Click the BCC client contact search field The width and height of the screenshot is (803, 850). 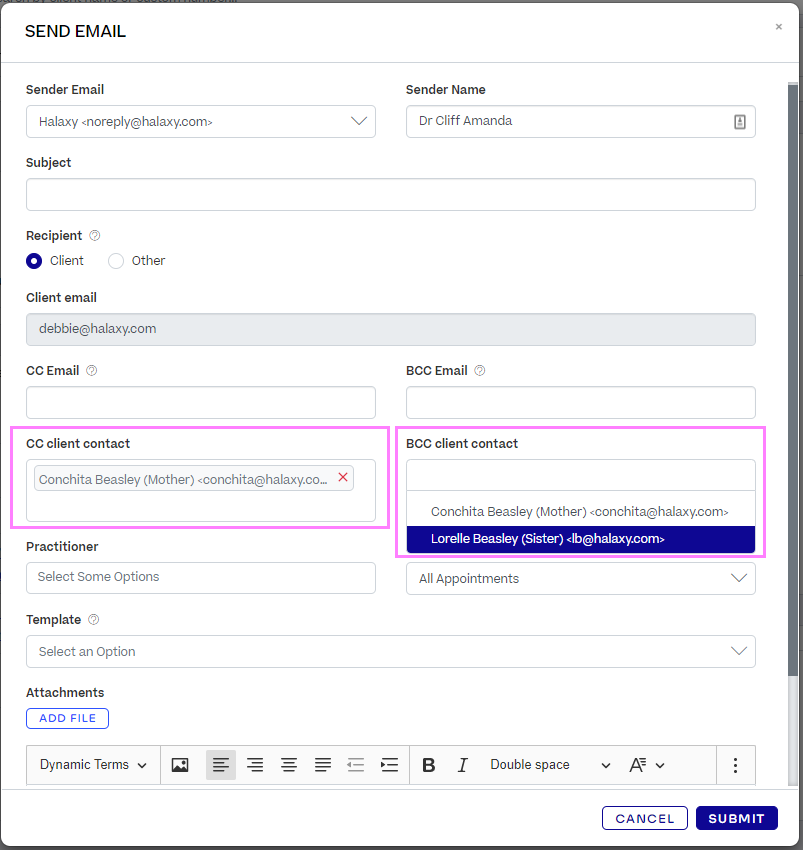coord(581,475)
